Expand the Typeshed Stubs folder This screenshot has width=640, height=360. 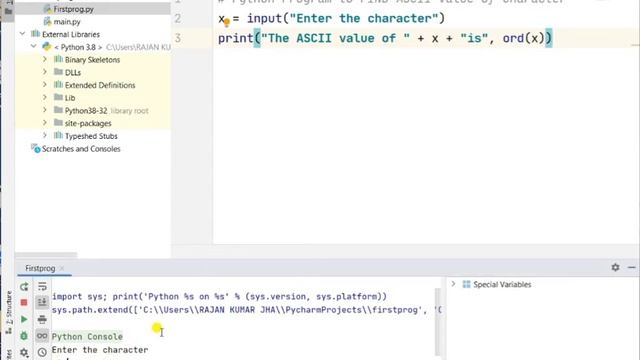[x=45, y=136]
